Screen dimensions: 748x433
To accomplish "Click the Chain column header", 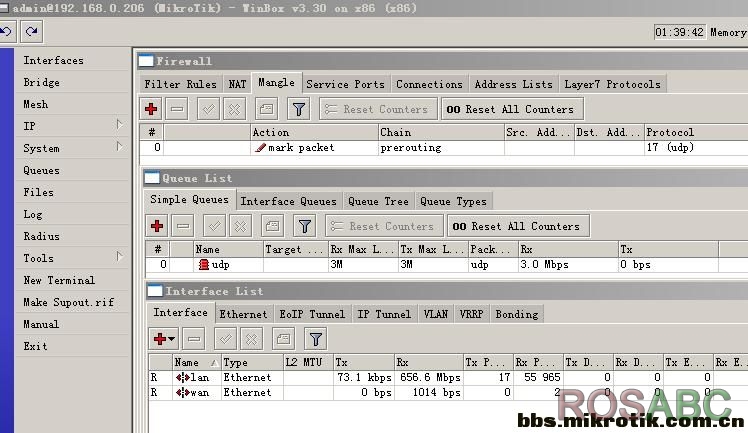I will pyautogui.click(x=441, y=132).
